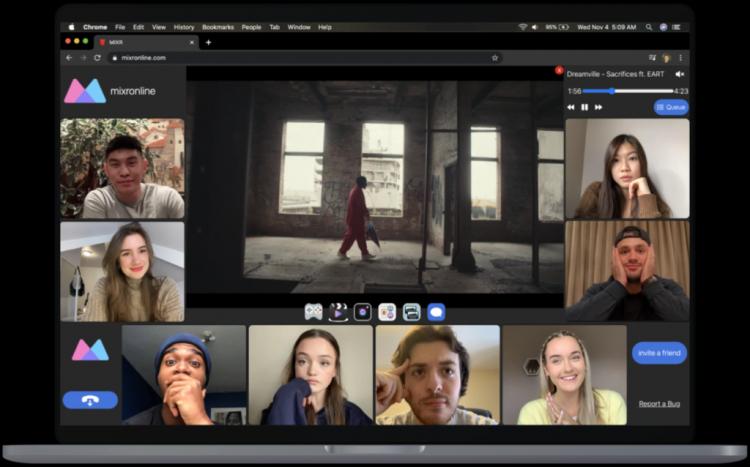
Task: Open the Help menu
Action: tap(325, 27)
